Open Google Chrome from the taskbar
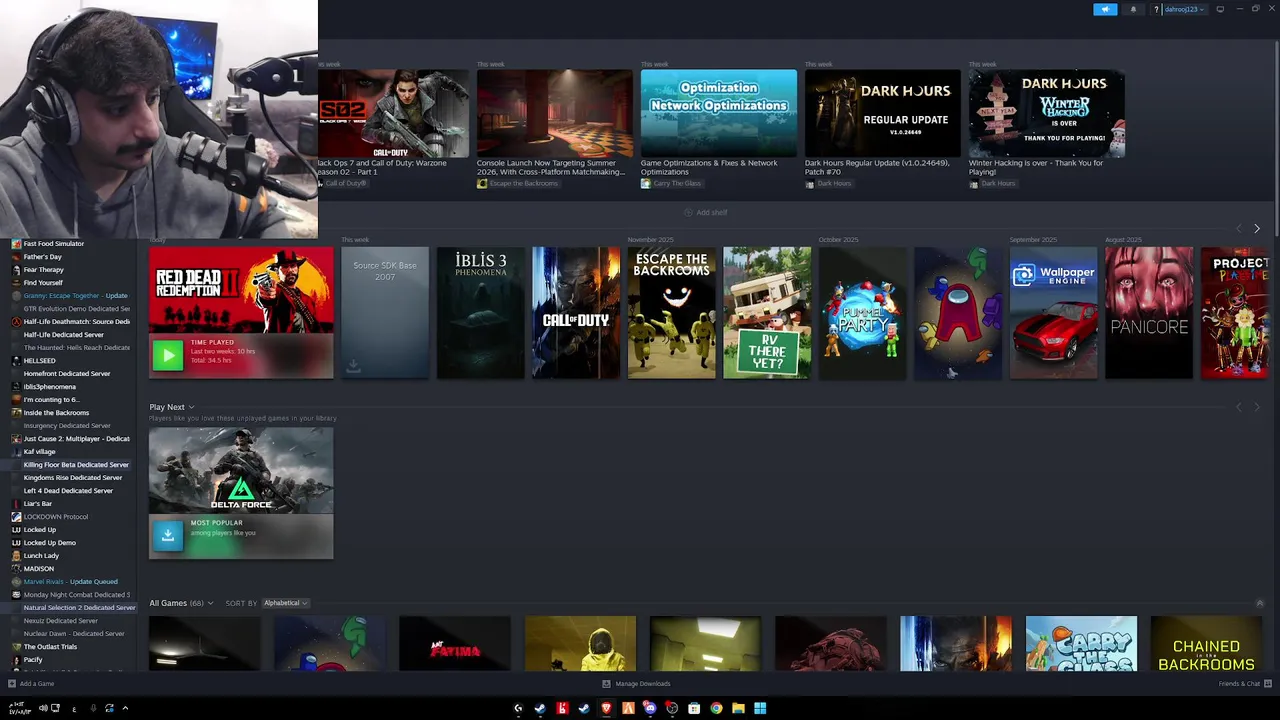This screenshot has width=1280, height=720. (716, 708)
